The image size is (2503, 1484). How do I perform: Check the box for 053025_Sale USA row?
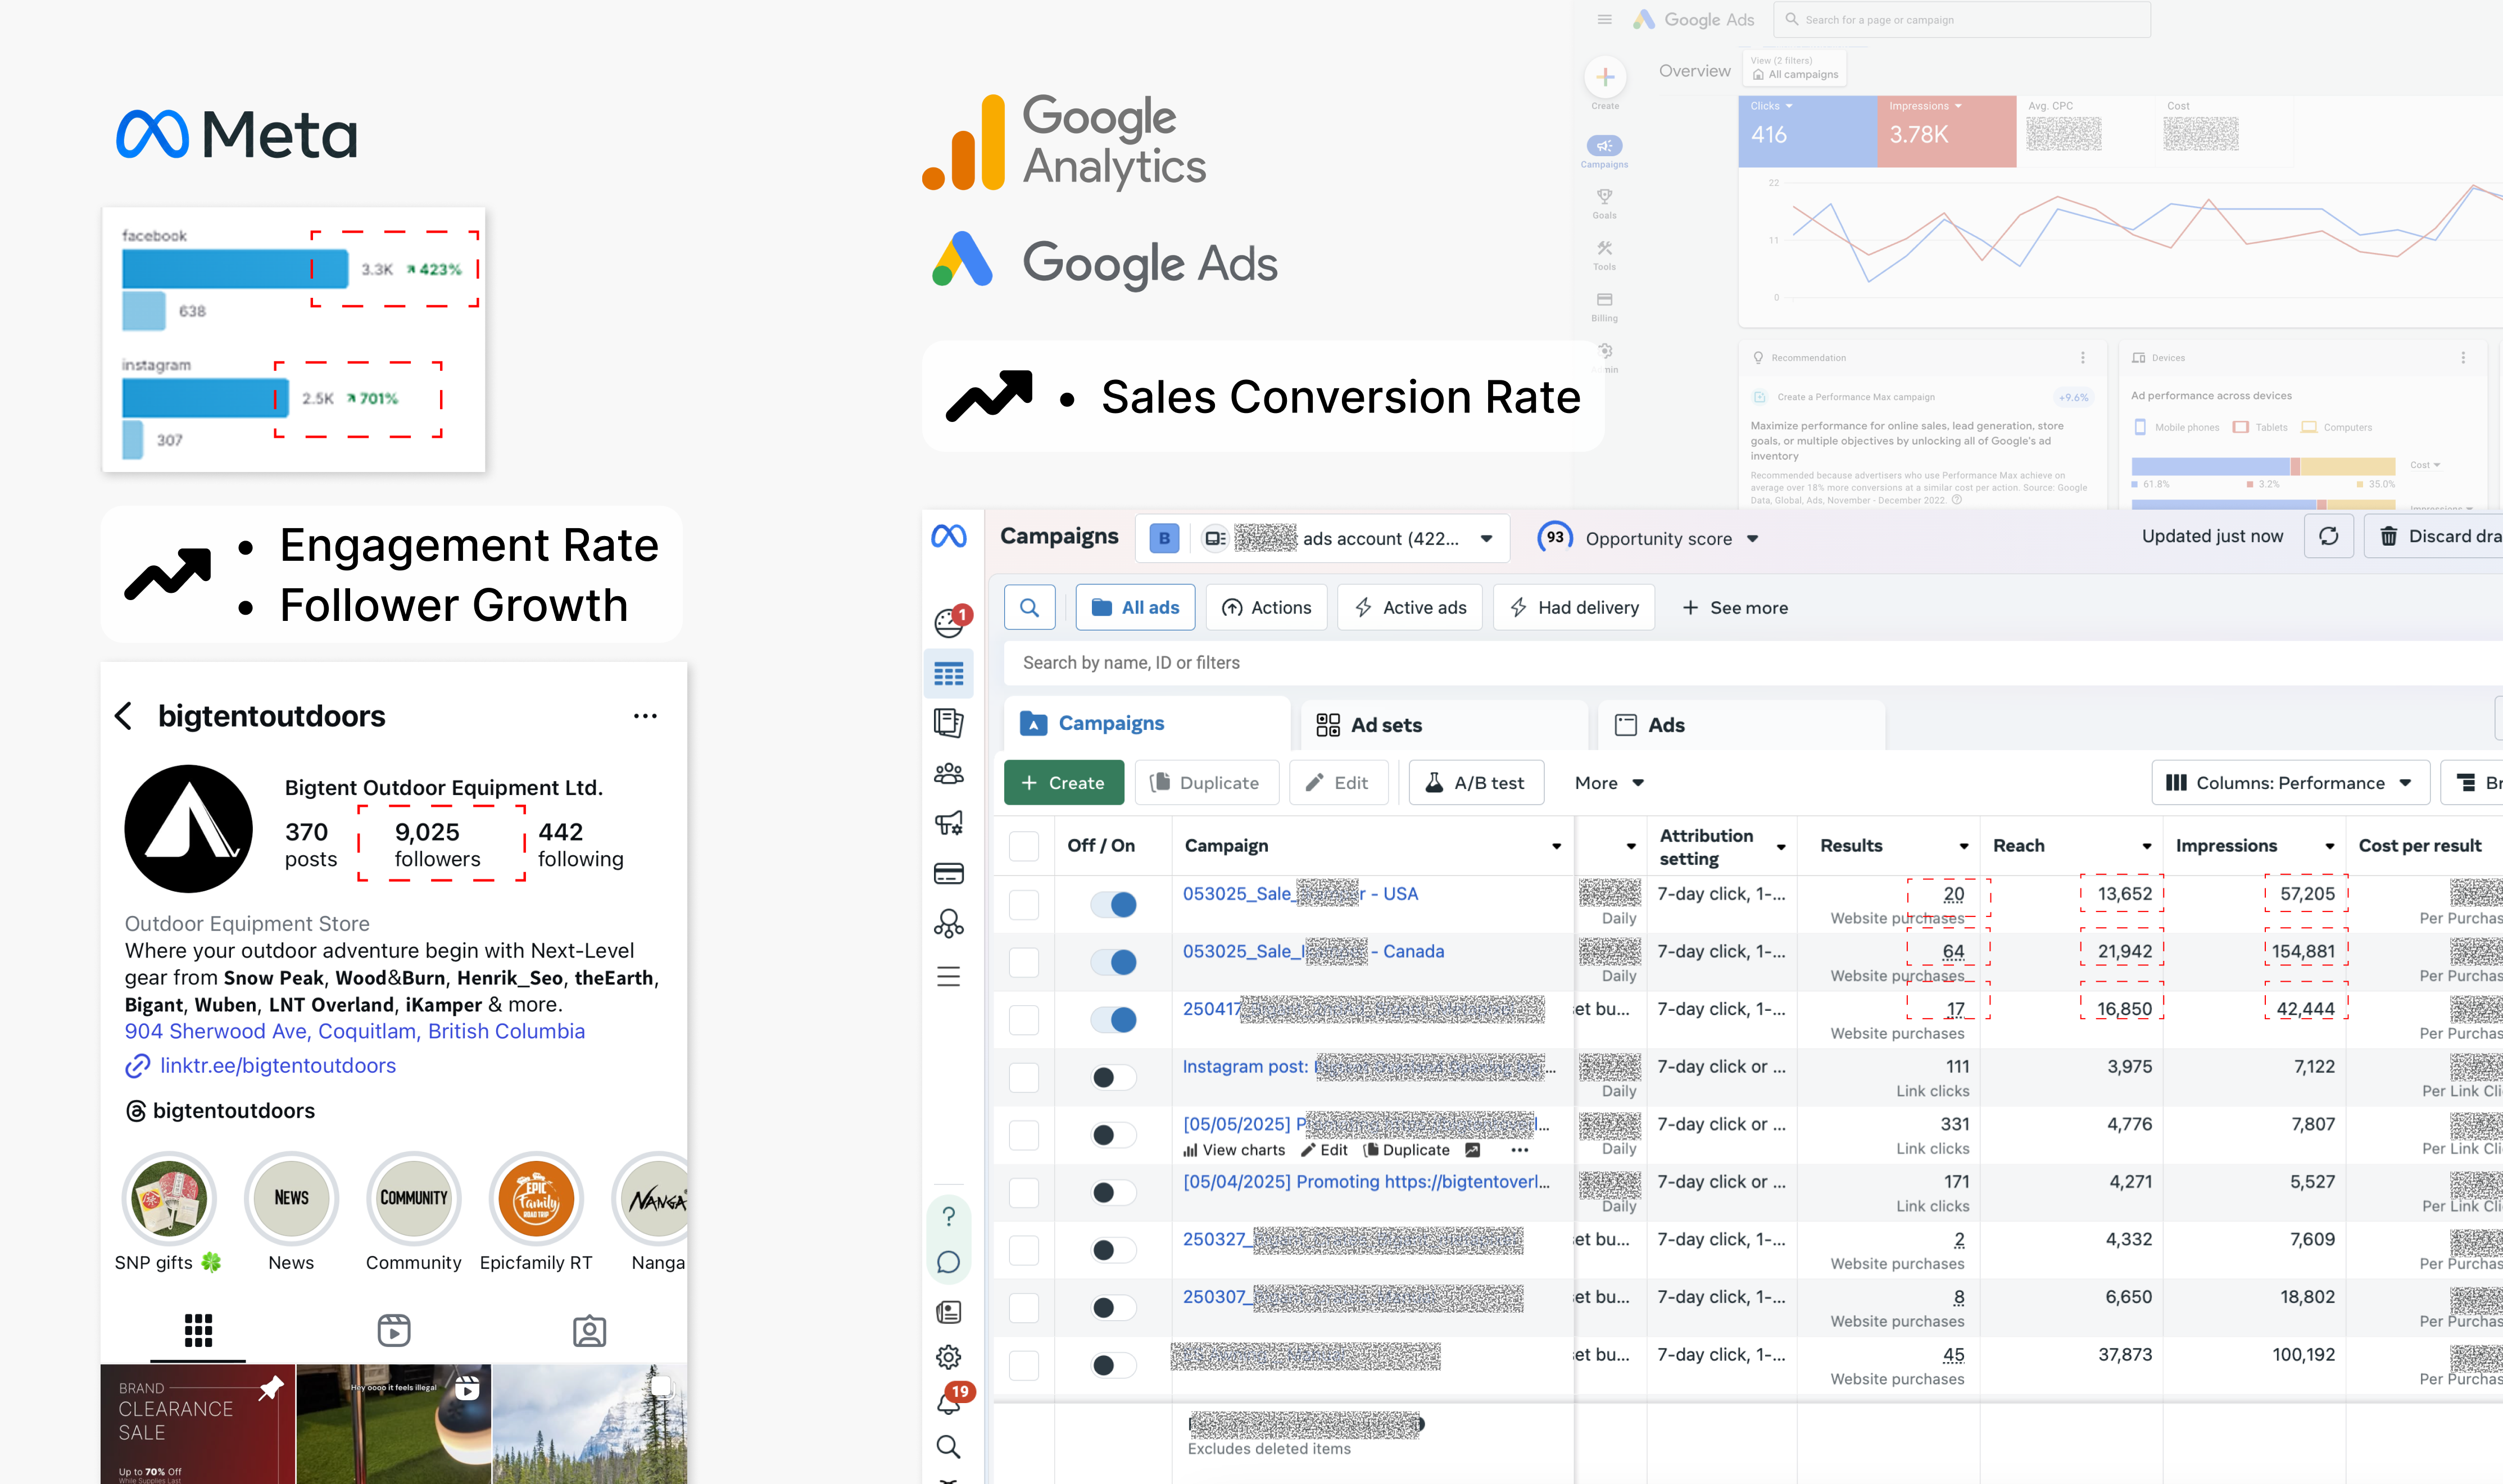[x=1023, y=905]
